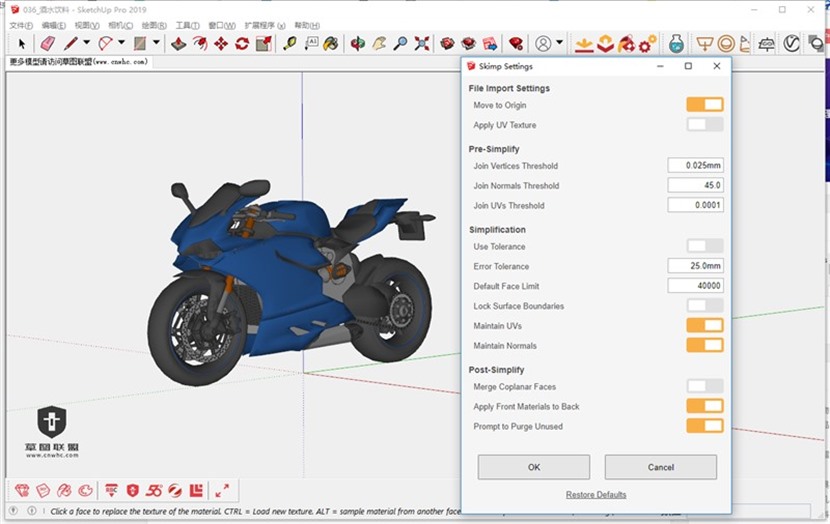The width and height of the screenshot is (830, 524).
Task: Click the blue flask toolbar icon
Action: click(x=676, y=44)
